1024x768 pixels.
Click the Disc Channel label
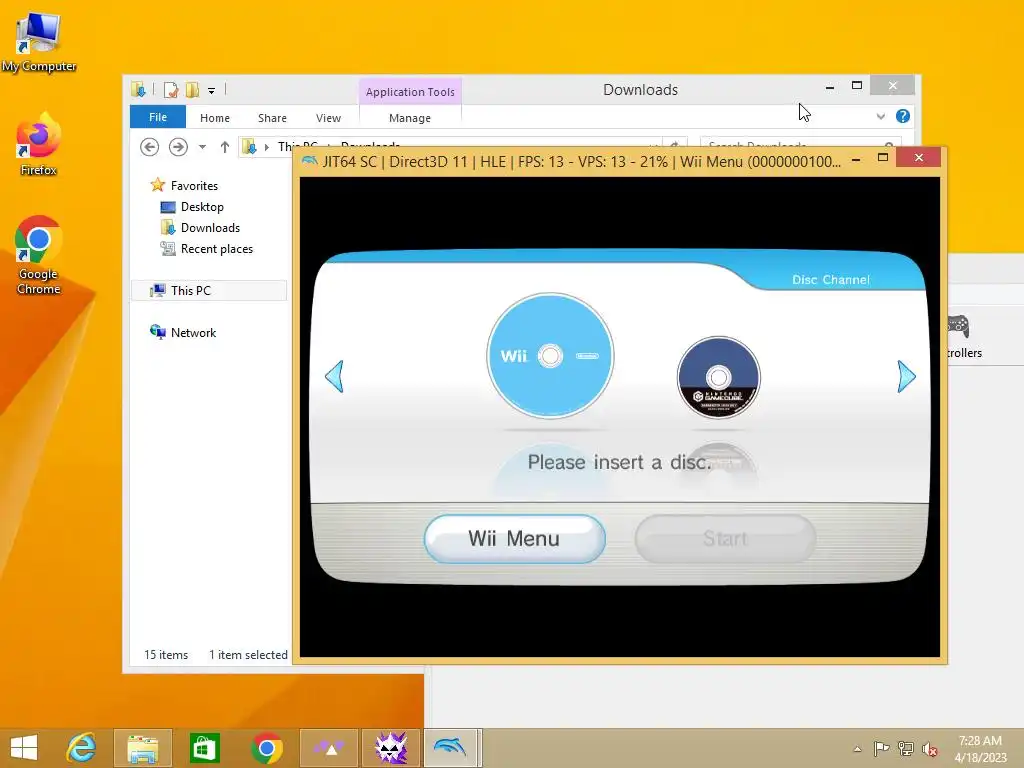(x=831, y=280)
